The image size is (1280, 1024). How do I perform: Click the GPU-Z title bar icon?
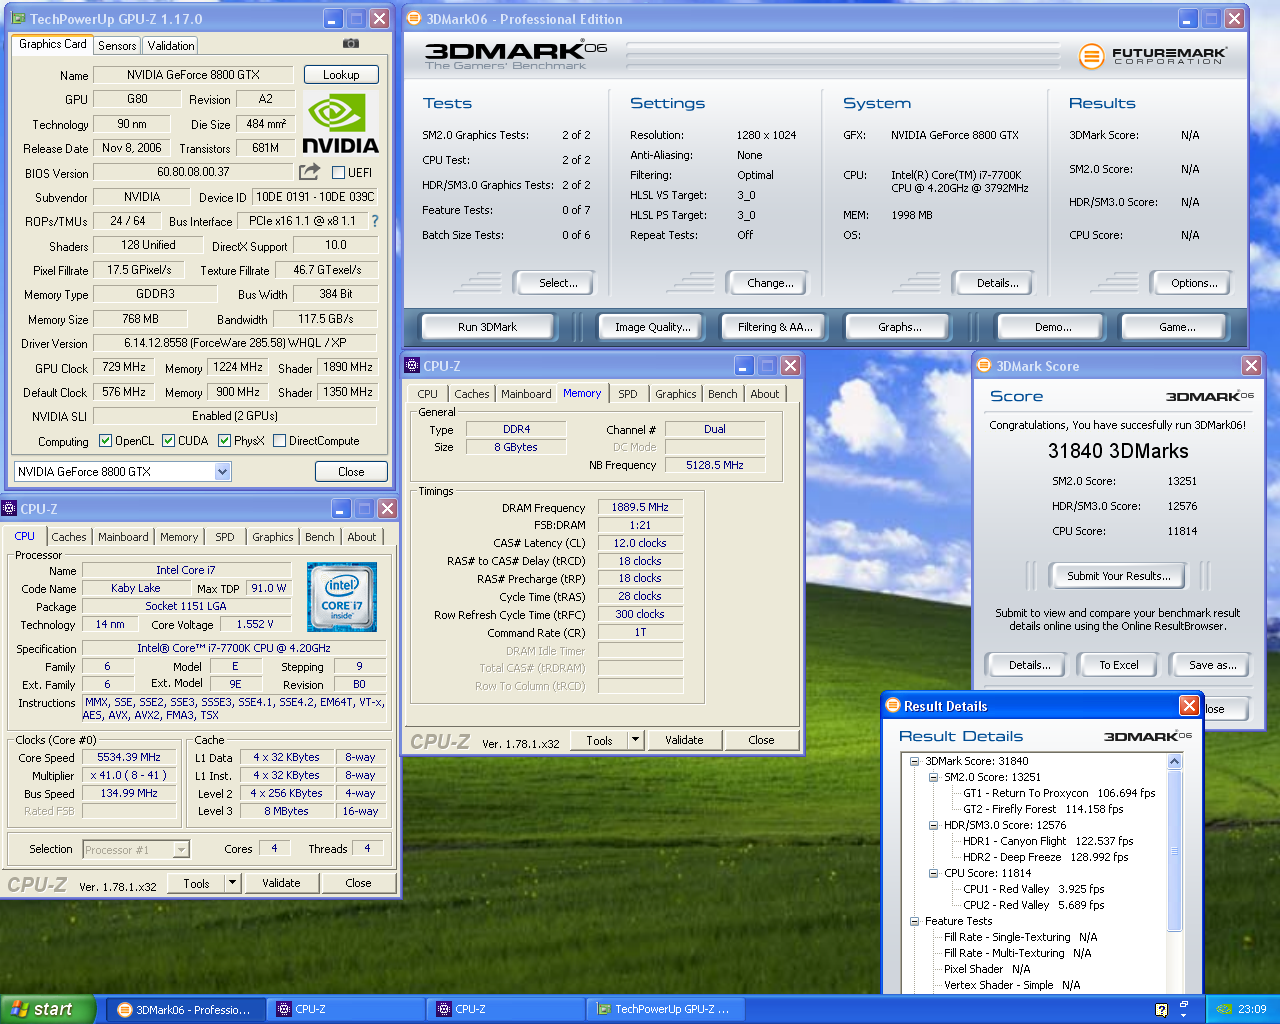coord(18,18)
